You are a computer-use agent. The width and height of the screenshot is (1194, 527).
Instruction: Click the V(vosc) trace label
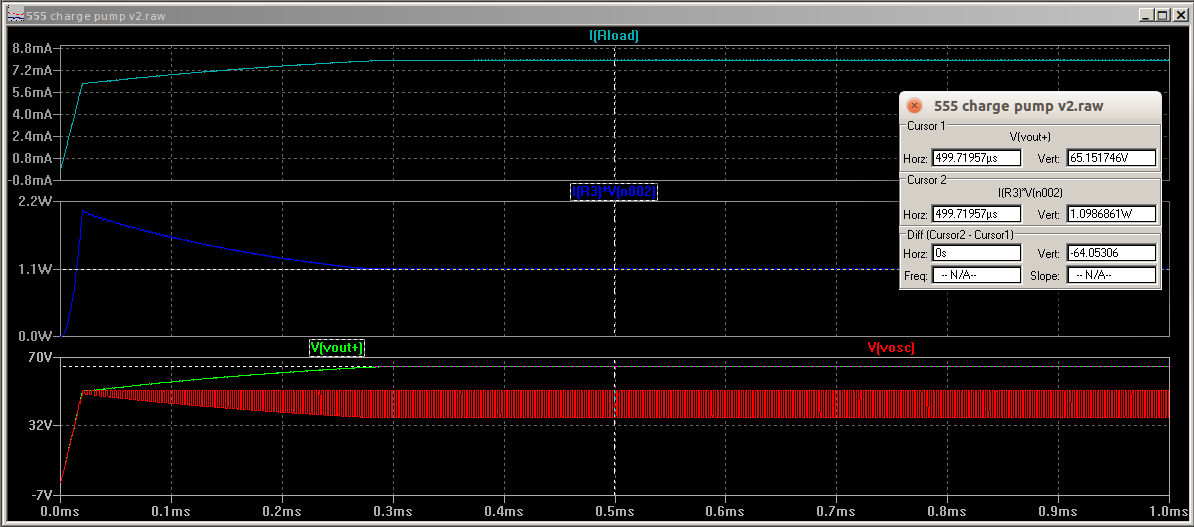coord(891,348)
